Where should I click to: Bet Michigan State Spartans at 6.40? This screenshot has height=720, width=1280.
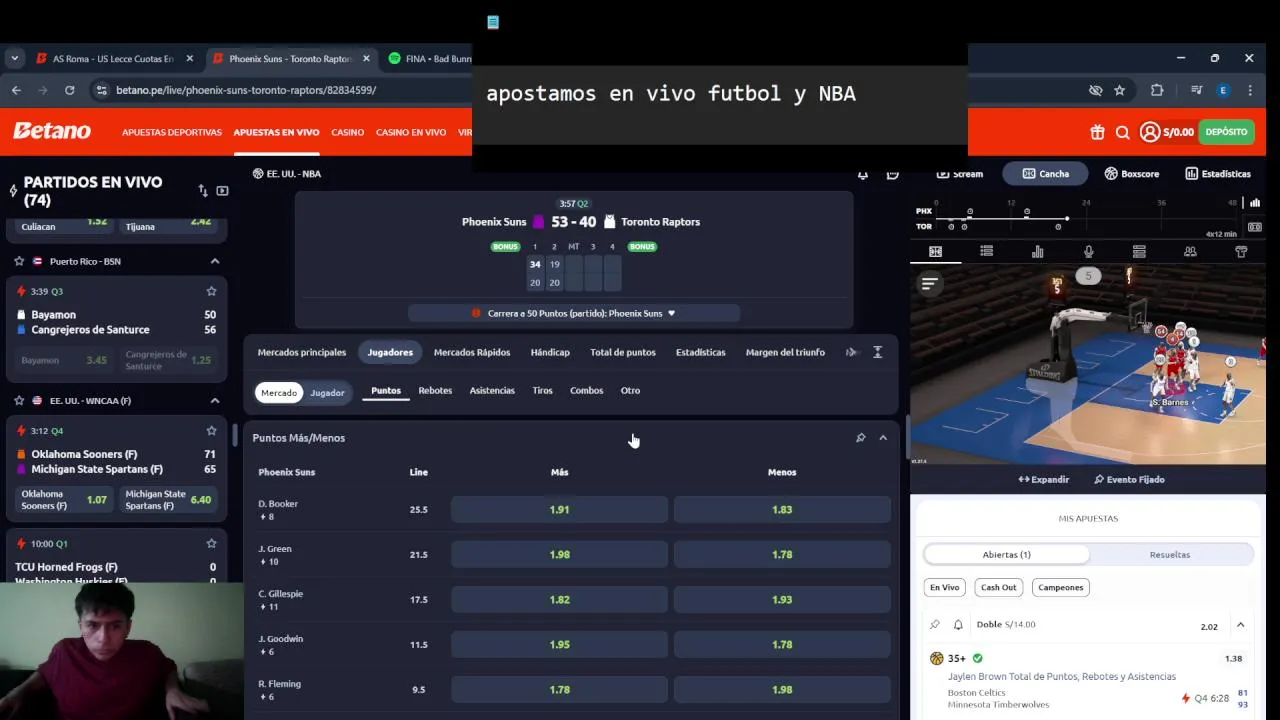pos(169,499)
